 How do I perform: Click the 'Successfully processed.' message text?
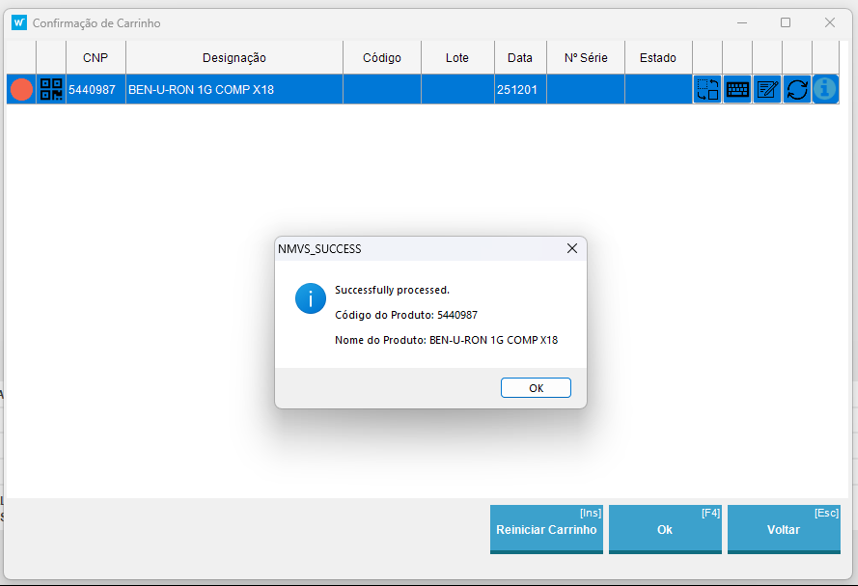[x=392, y=290]
